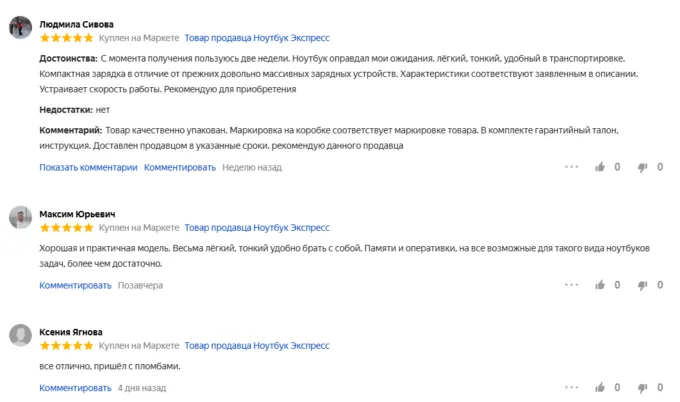Dislike Людмила Сивова's review with thumbs down

point(643,168)
